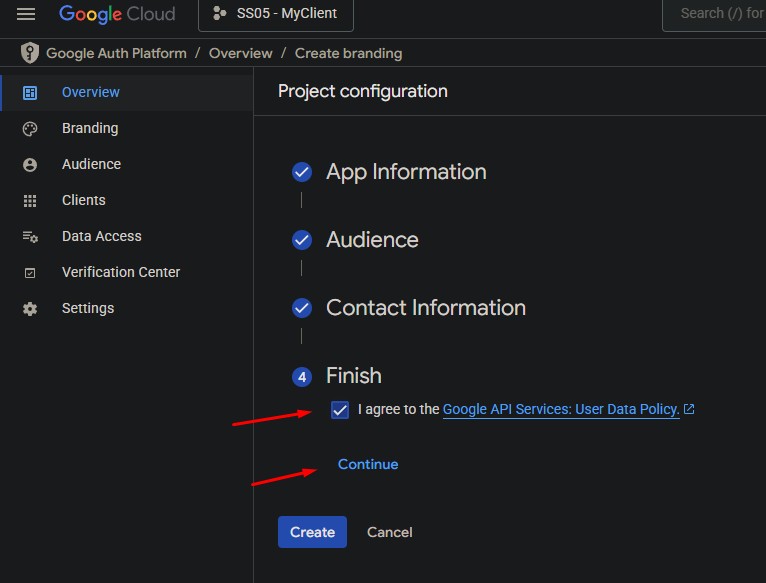The image size is (766, 583).
Task: Select Data Access in the sidebar
Action: (x=101, y=236)
